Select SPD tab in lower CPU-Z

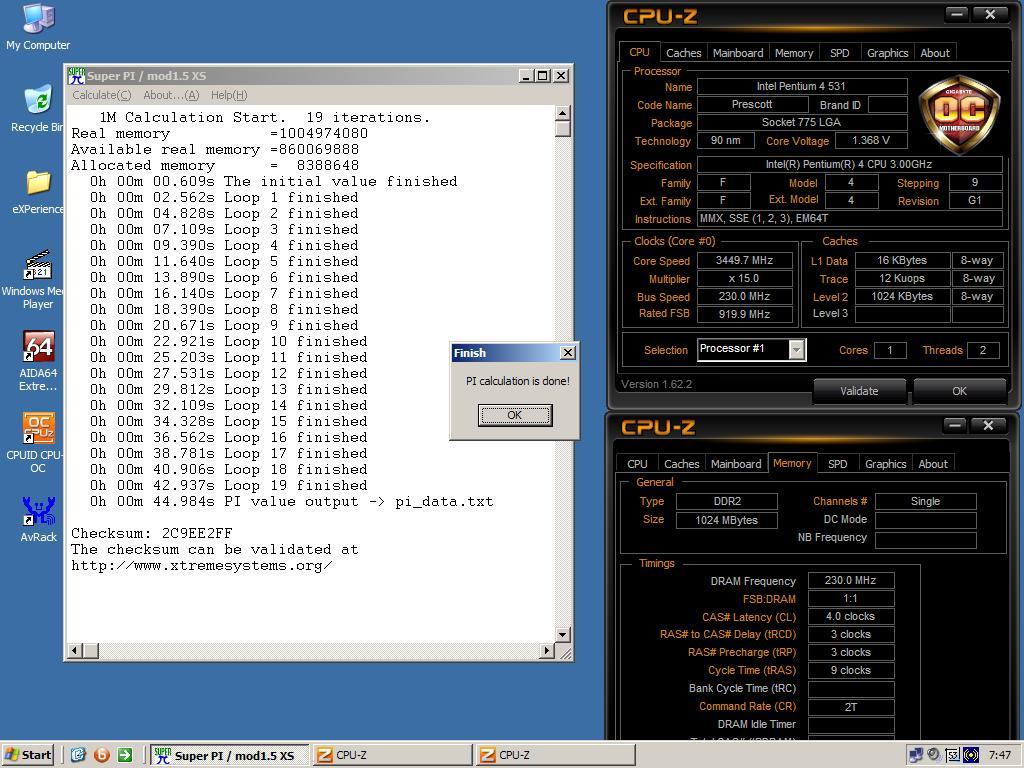[x=837, y=464]
